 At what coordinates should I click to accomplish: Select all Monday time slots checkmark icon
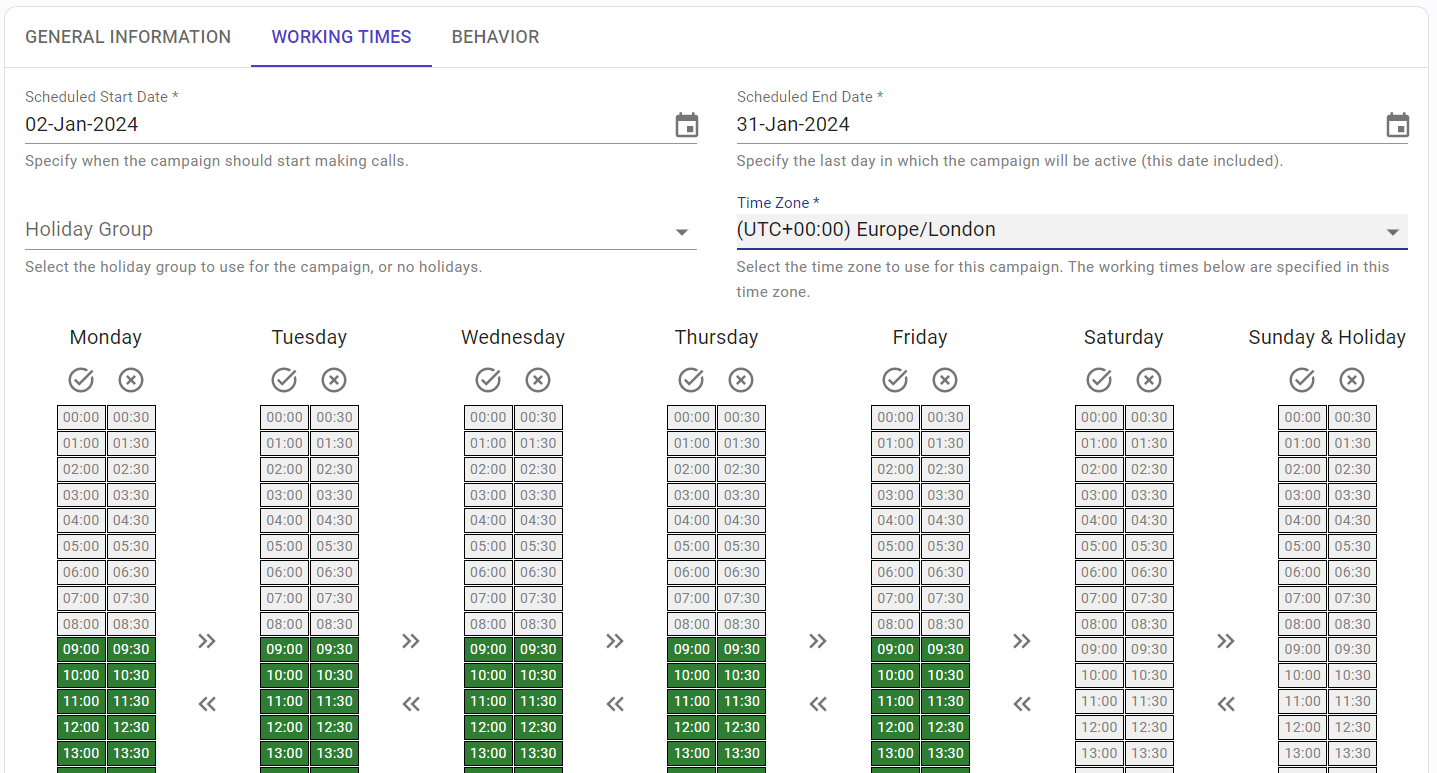(x=81, y=380)
